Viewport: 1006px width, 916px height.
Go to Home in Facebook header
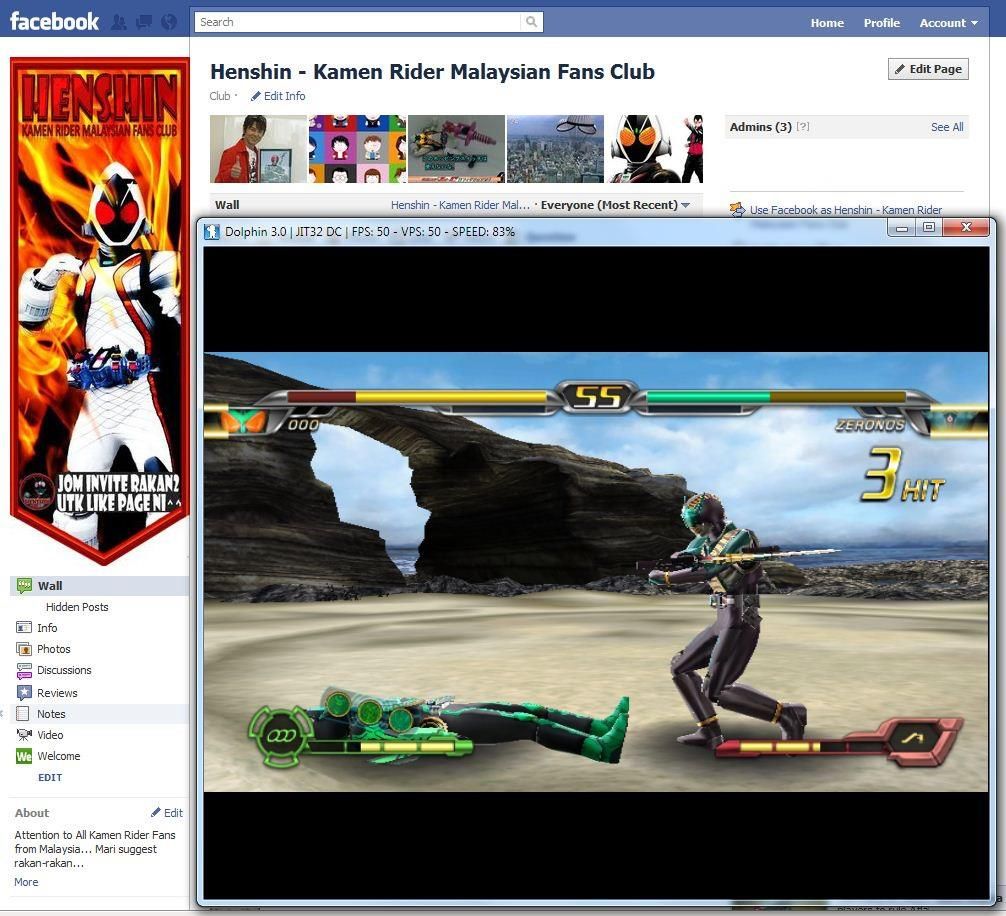point(827,23)
